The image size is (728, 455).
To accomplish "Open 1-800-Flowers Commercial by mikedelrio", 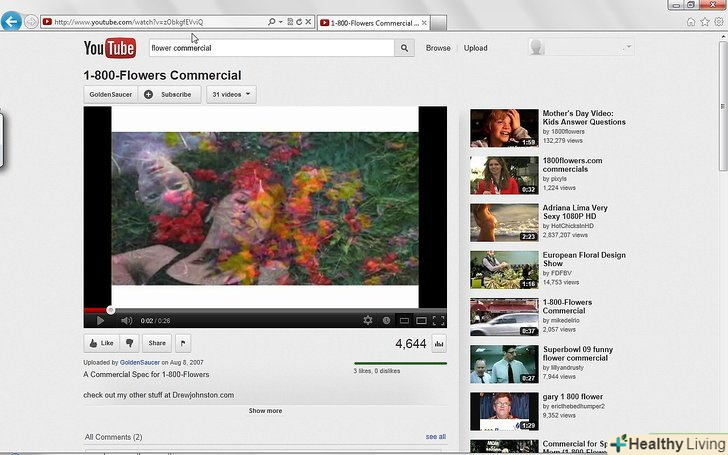I will tap(567, 306).
